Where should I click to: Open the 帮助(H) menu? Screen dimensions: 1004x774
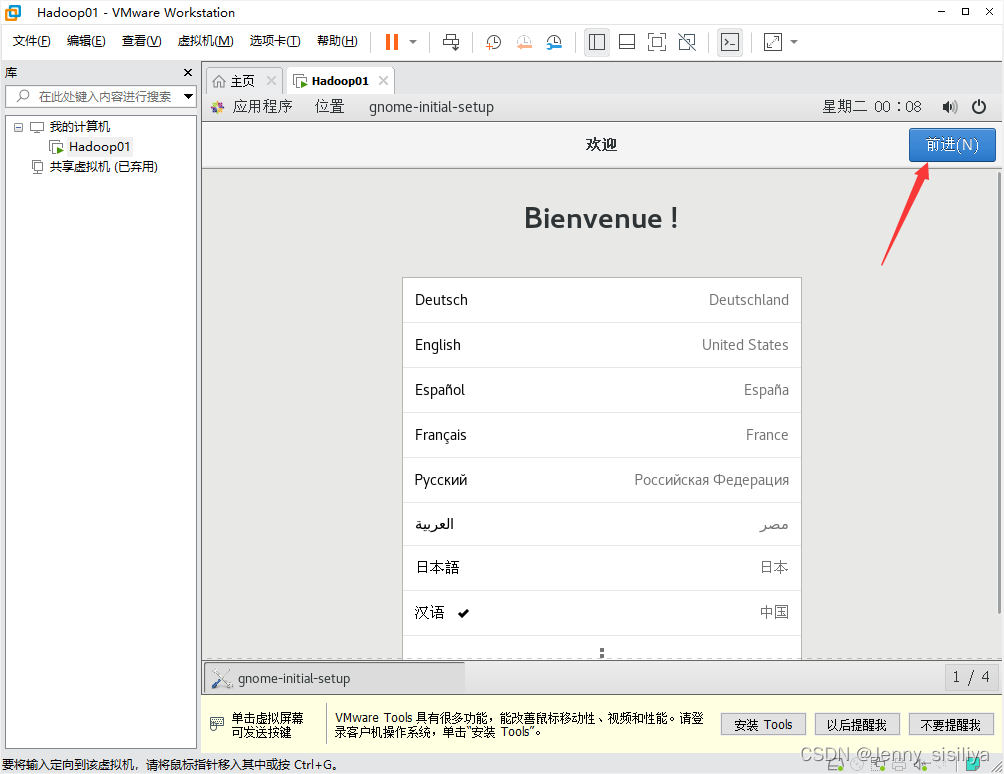[x=337, y=41]
